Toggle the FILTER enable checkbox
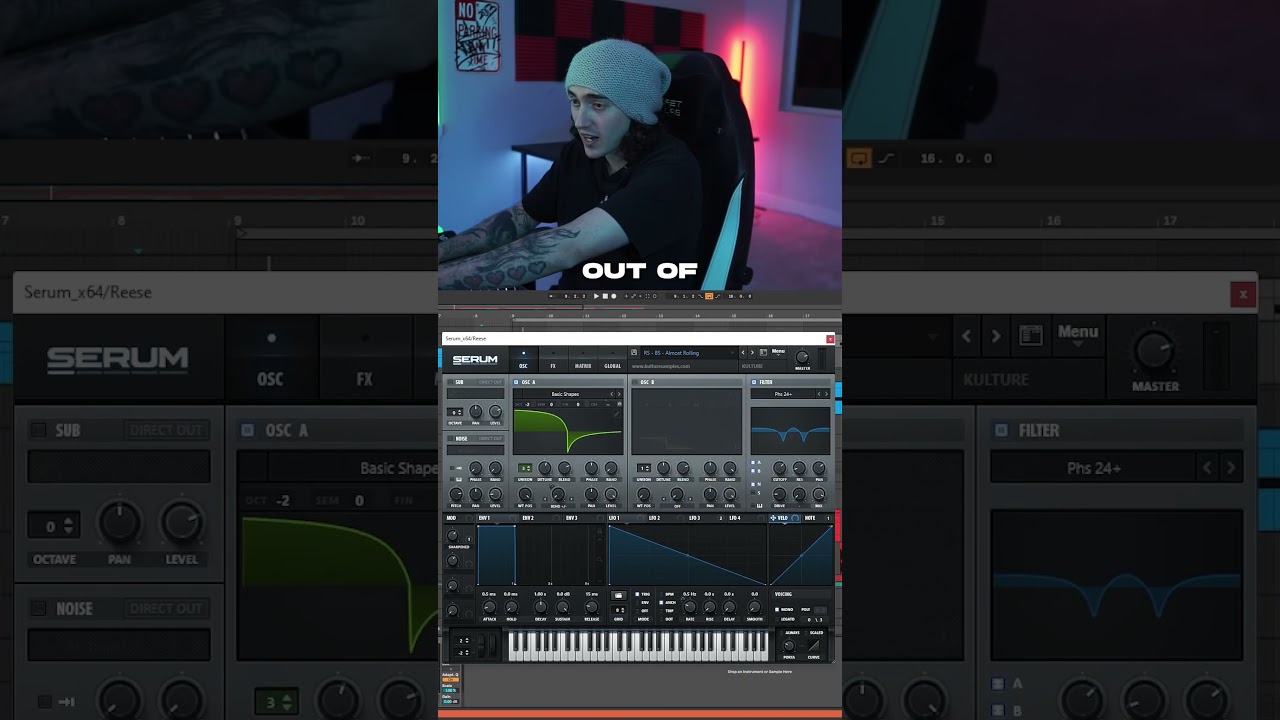The height and width of the screenshot is (720, 1280). point(754,382)
